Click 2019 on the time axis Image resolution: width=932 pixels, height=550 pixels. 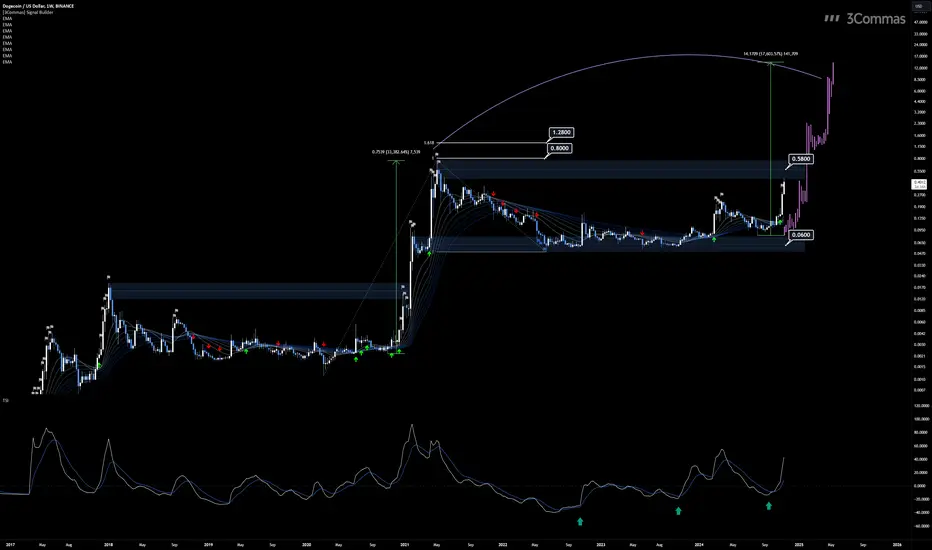(x=208, y=544)
